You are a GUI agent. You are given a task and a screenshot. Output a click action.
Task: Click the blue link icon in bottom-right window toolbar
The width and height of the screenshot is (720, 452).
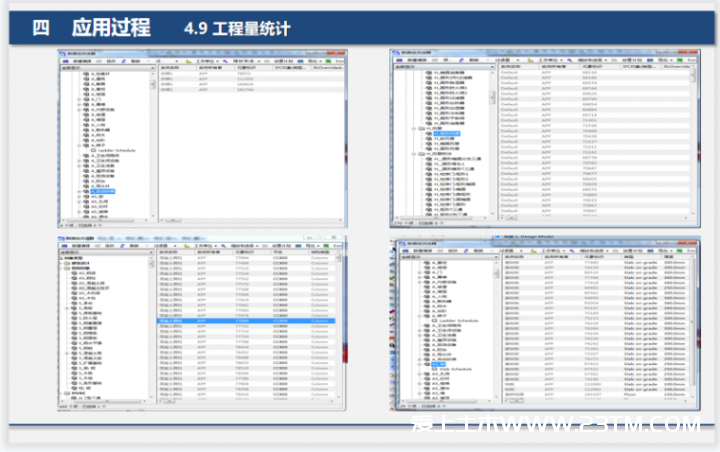tap(466, 251)
